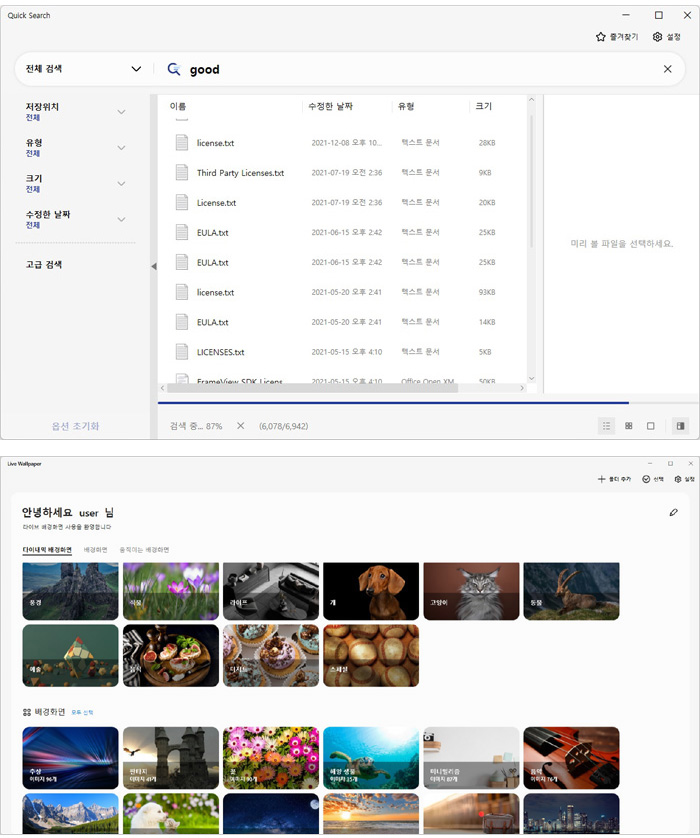Click the scroll-down arrow of results list
Screen dimensions: 700x838
pyautogui.click(x=531, y=378)
